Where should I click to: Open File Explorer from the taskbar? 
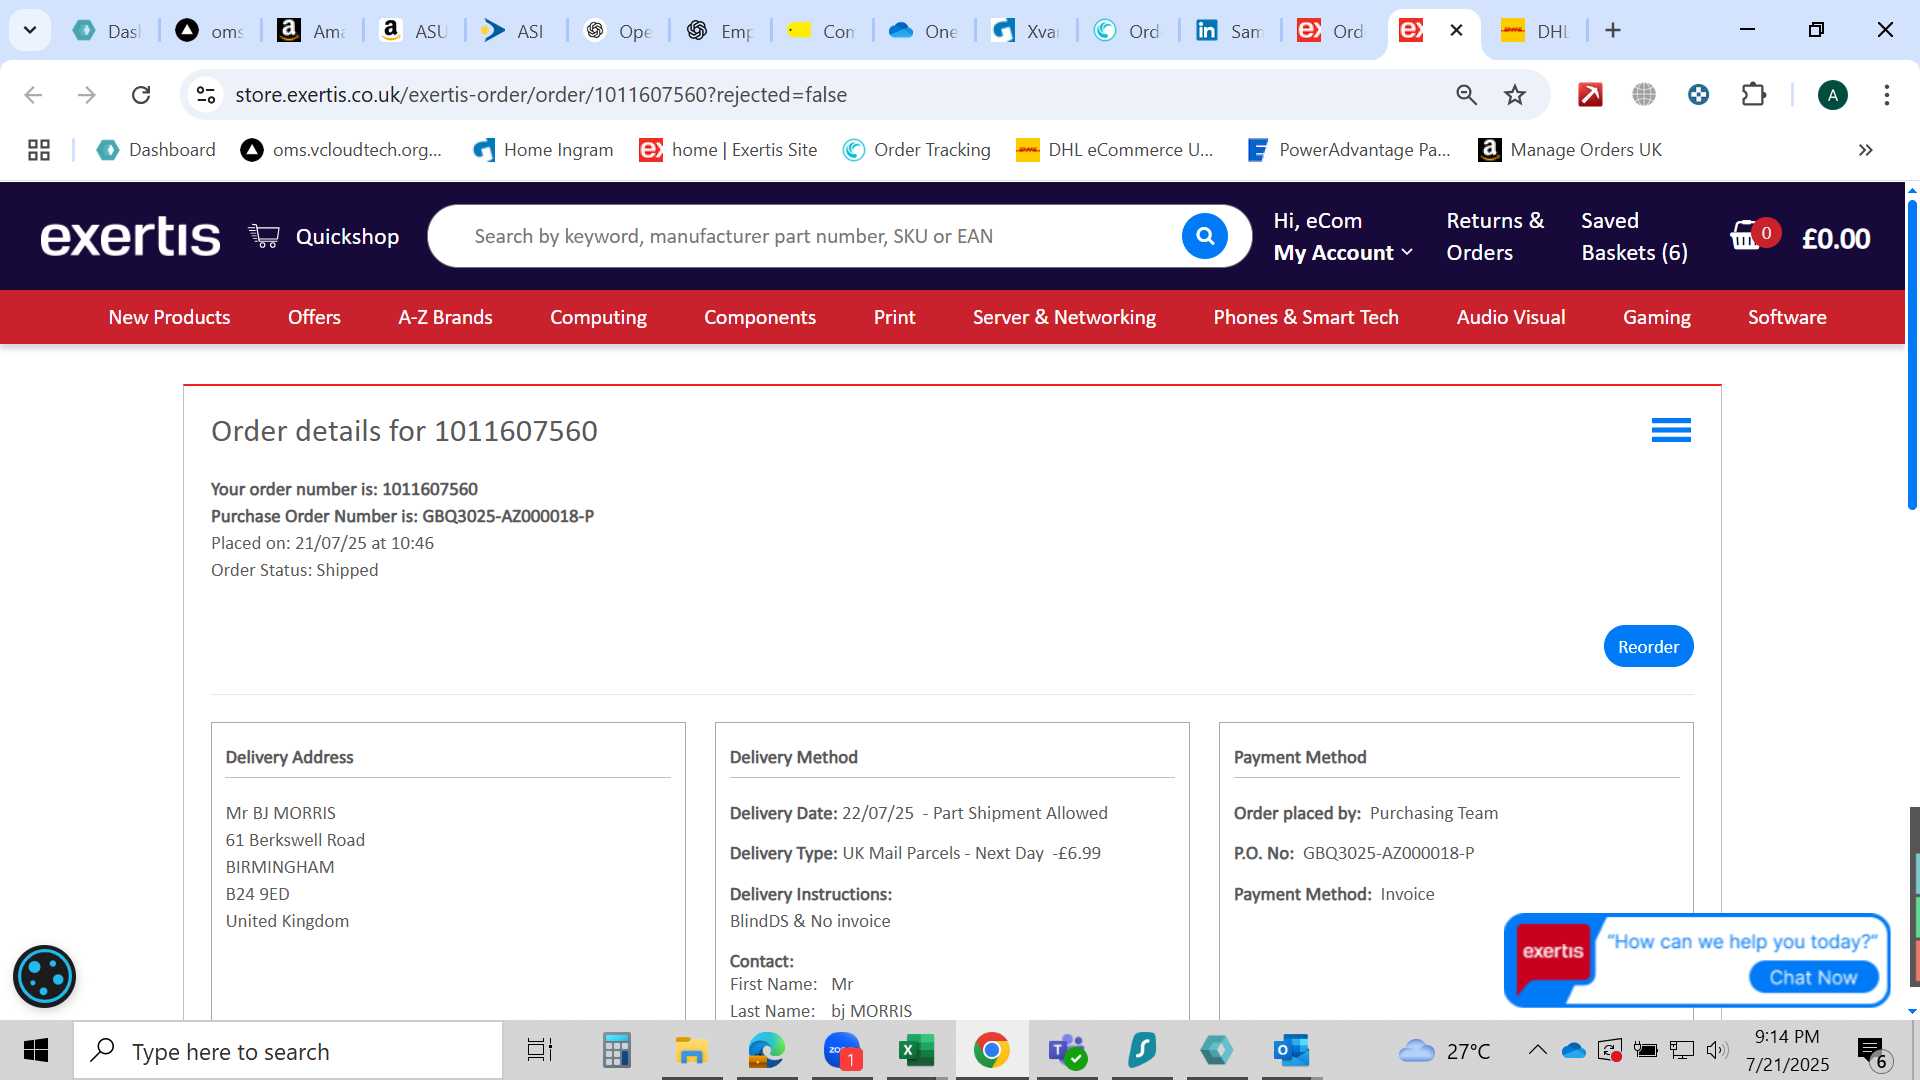pos(691,1051)
